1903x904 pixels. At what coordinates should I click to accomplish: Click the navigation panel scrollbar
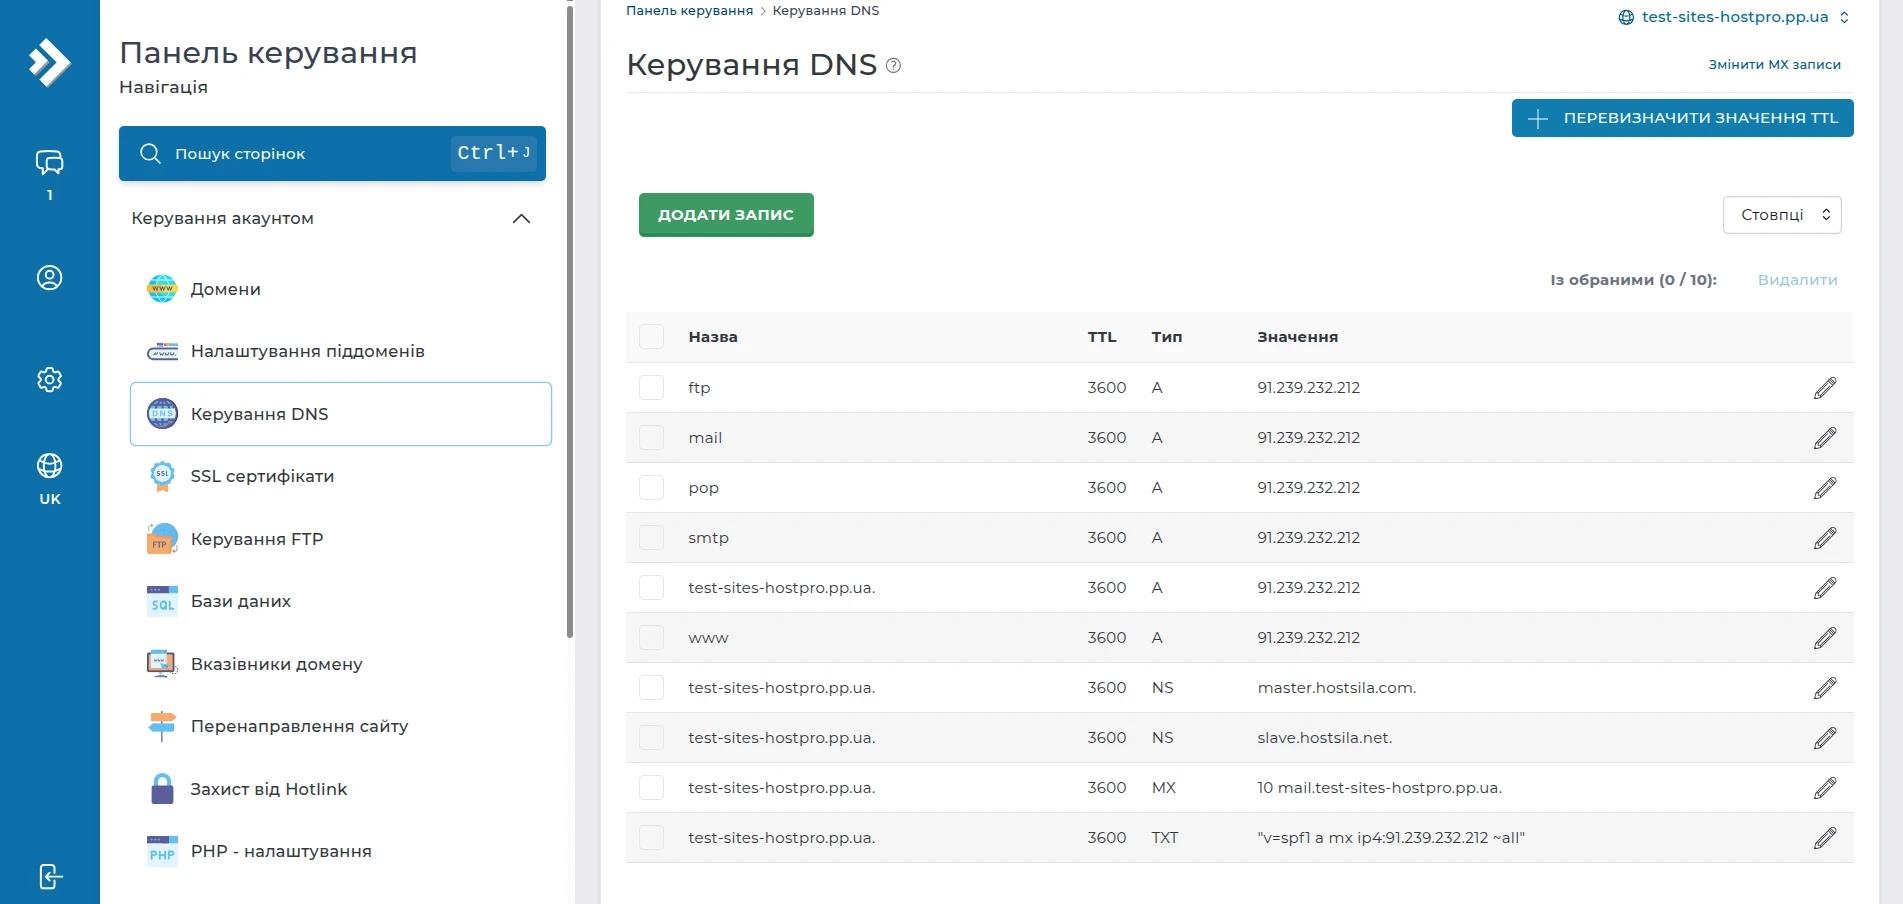pos(570,320)
